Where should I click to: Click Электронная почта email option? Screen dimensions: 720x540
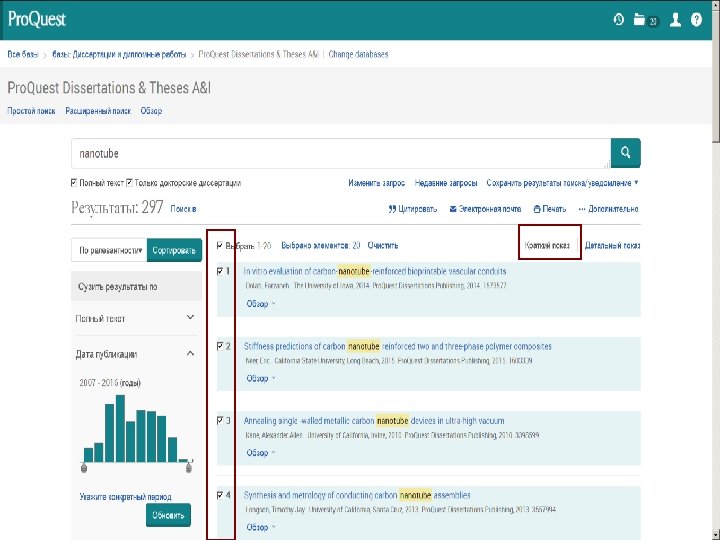coord(485,209)
